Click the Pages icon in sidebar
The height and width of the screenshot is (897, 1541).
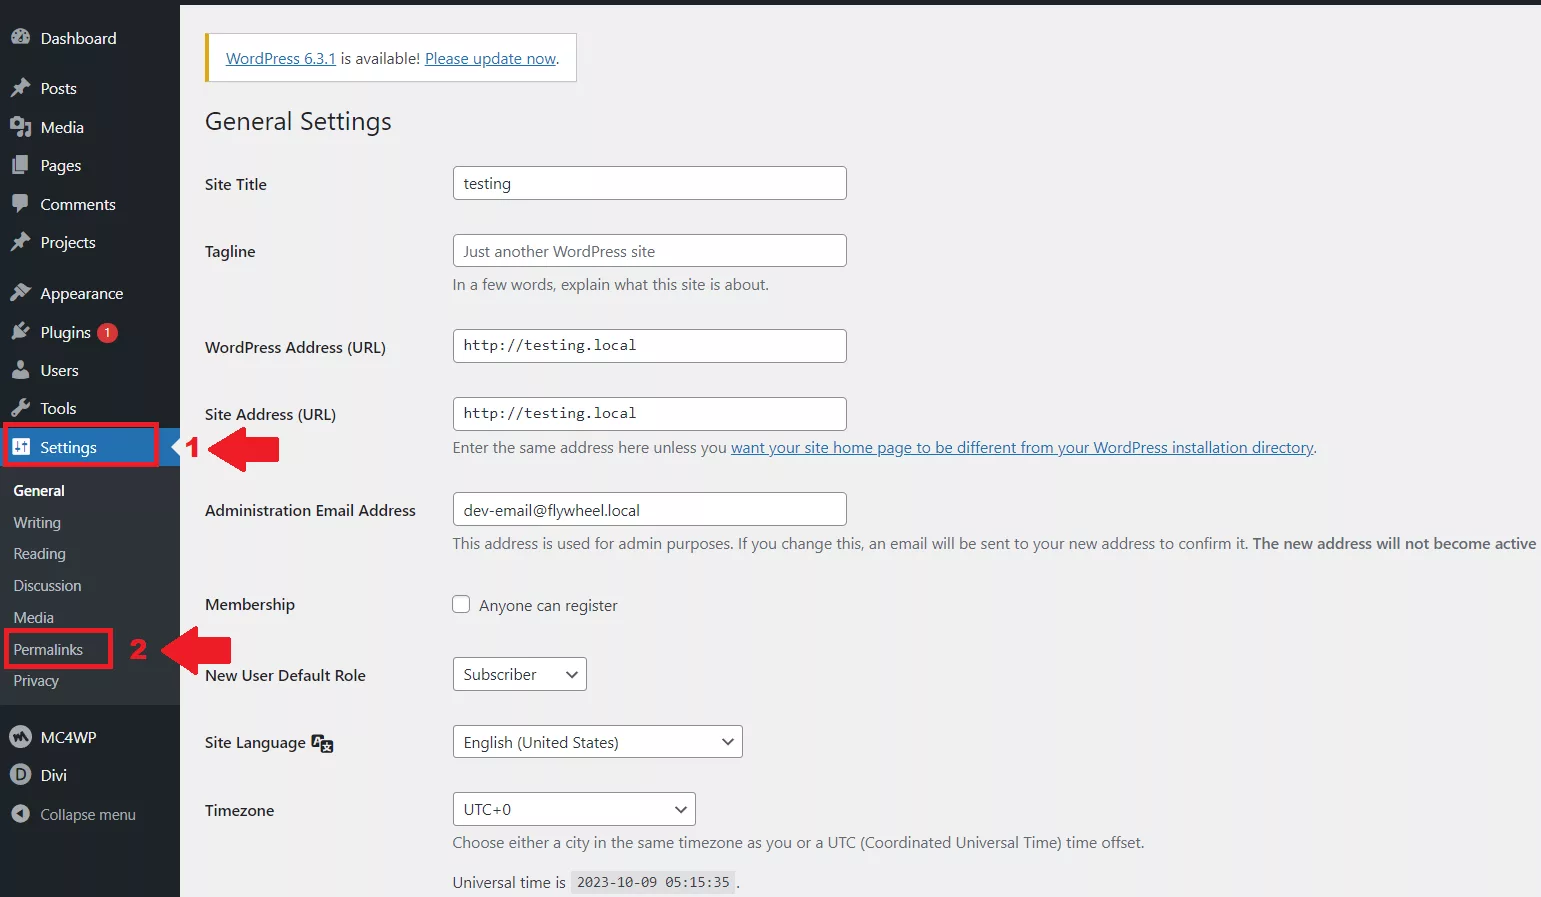point(20,165)
